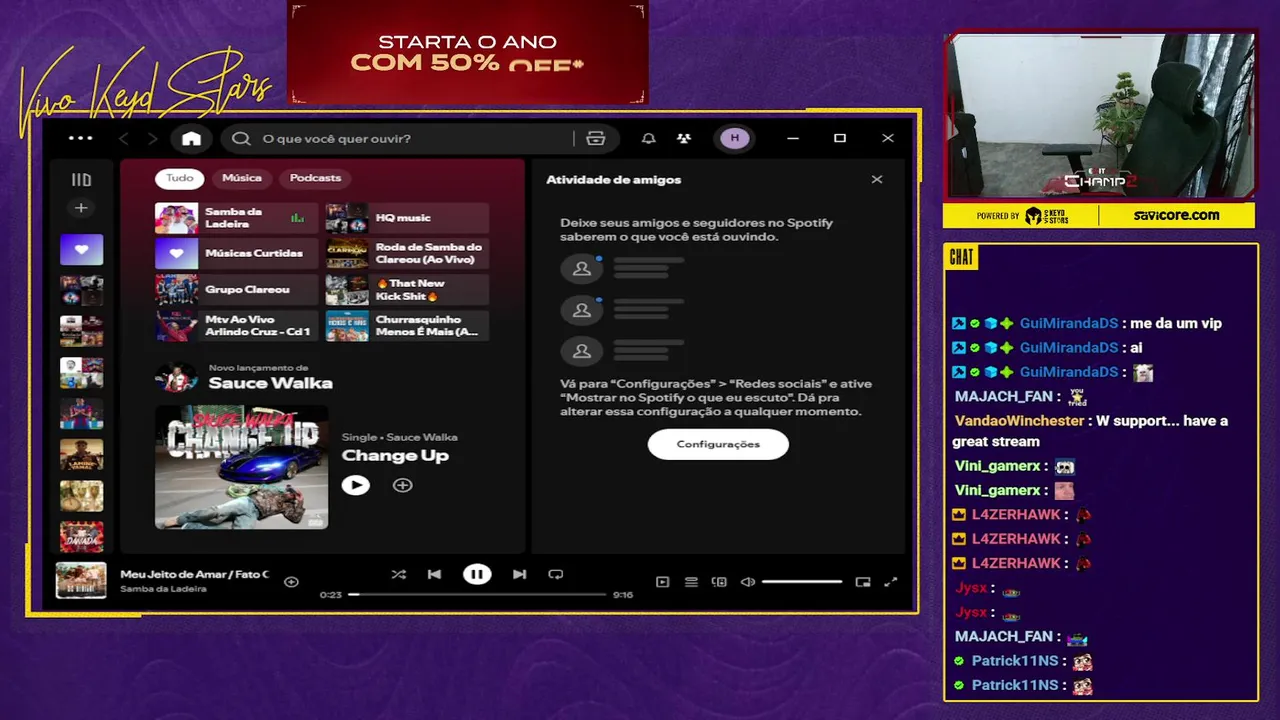Pause playback
Image resolution: width=1280 pixels, height=720 pixels.
pyautogui.click(x=477, y=574)
